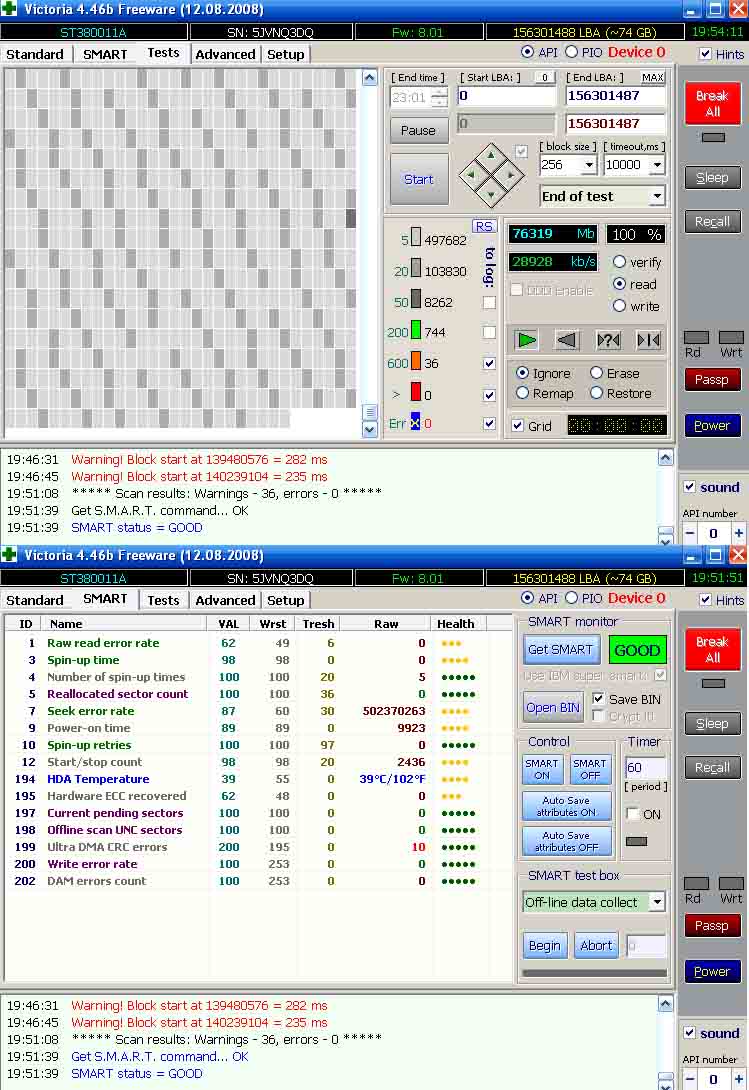Select the PIO radio in Tests window
This screenshot has height=1090, width=749.
click(572, 51)
